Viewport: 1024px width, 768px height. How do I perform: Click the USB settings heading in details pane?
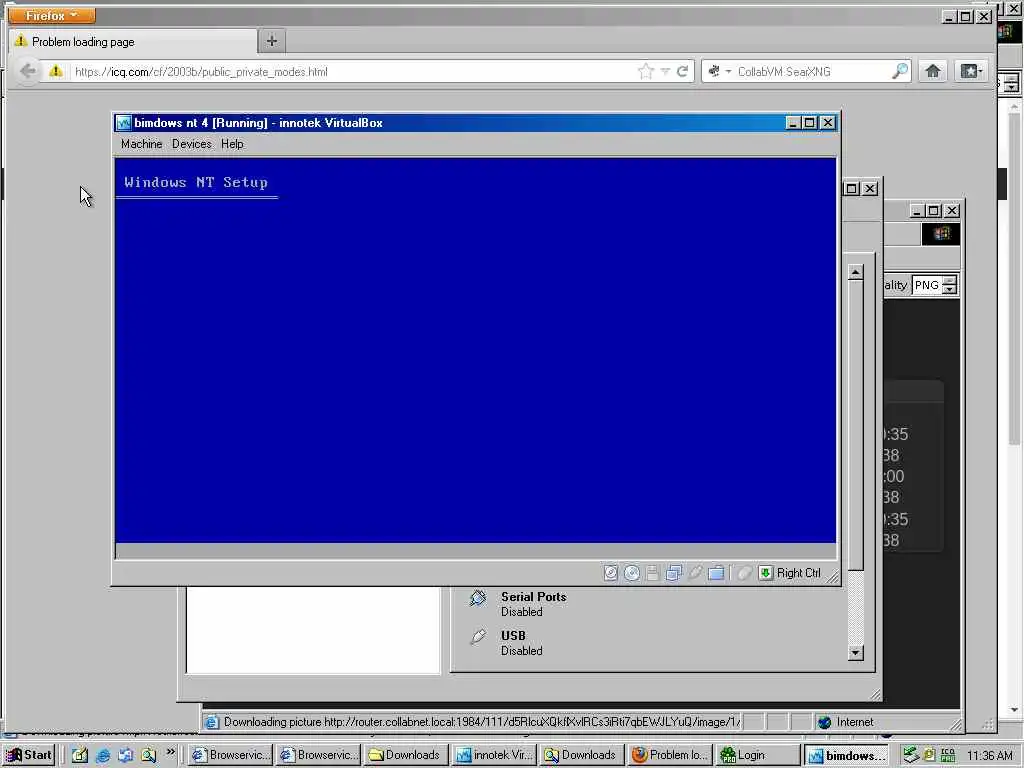pos(513,635)
